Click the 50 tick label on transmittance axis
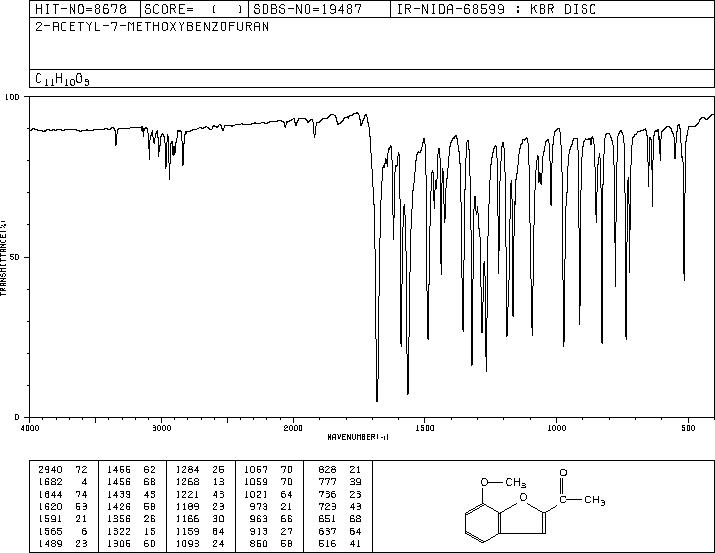715x553 pixels. pos(14,257)
